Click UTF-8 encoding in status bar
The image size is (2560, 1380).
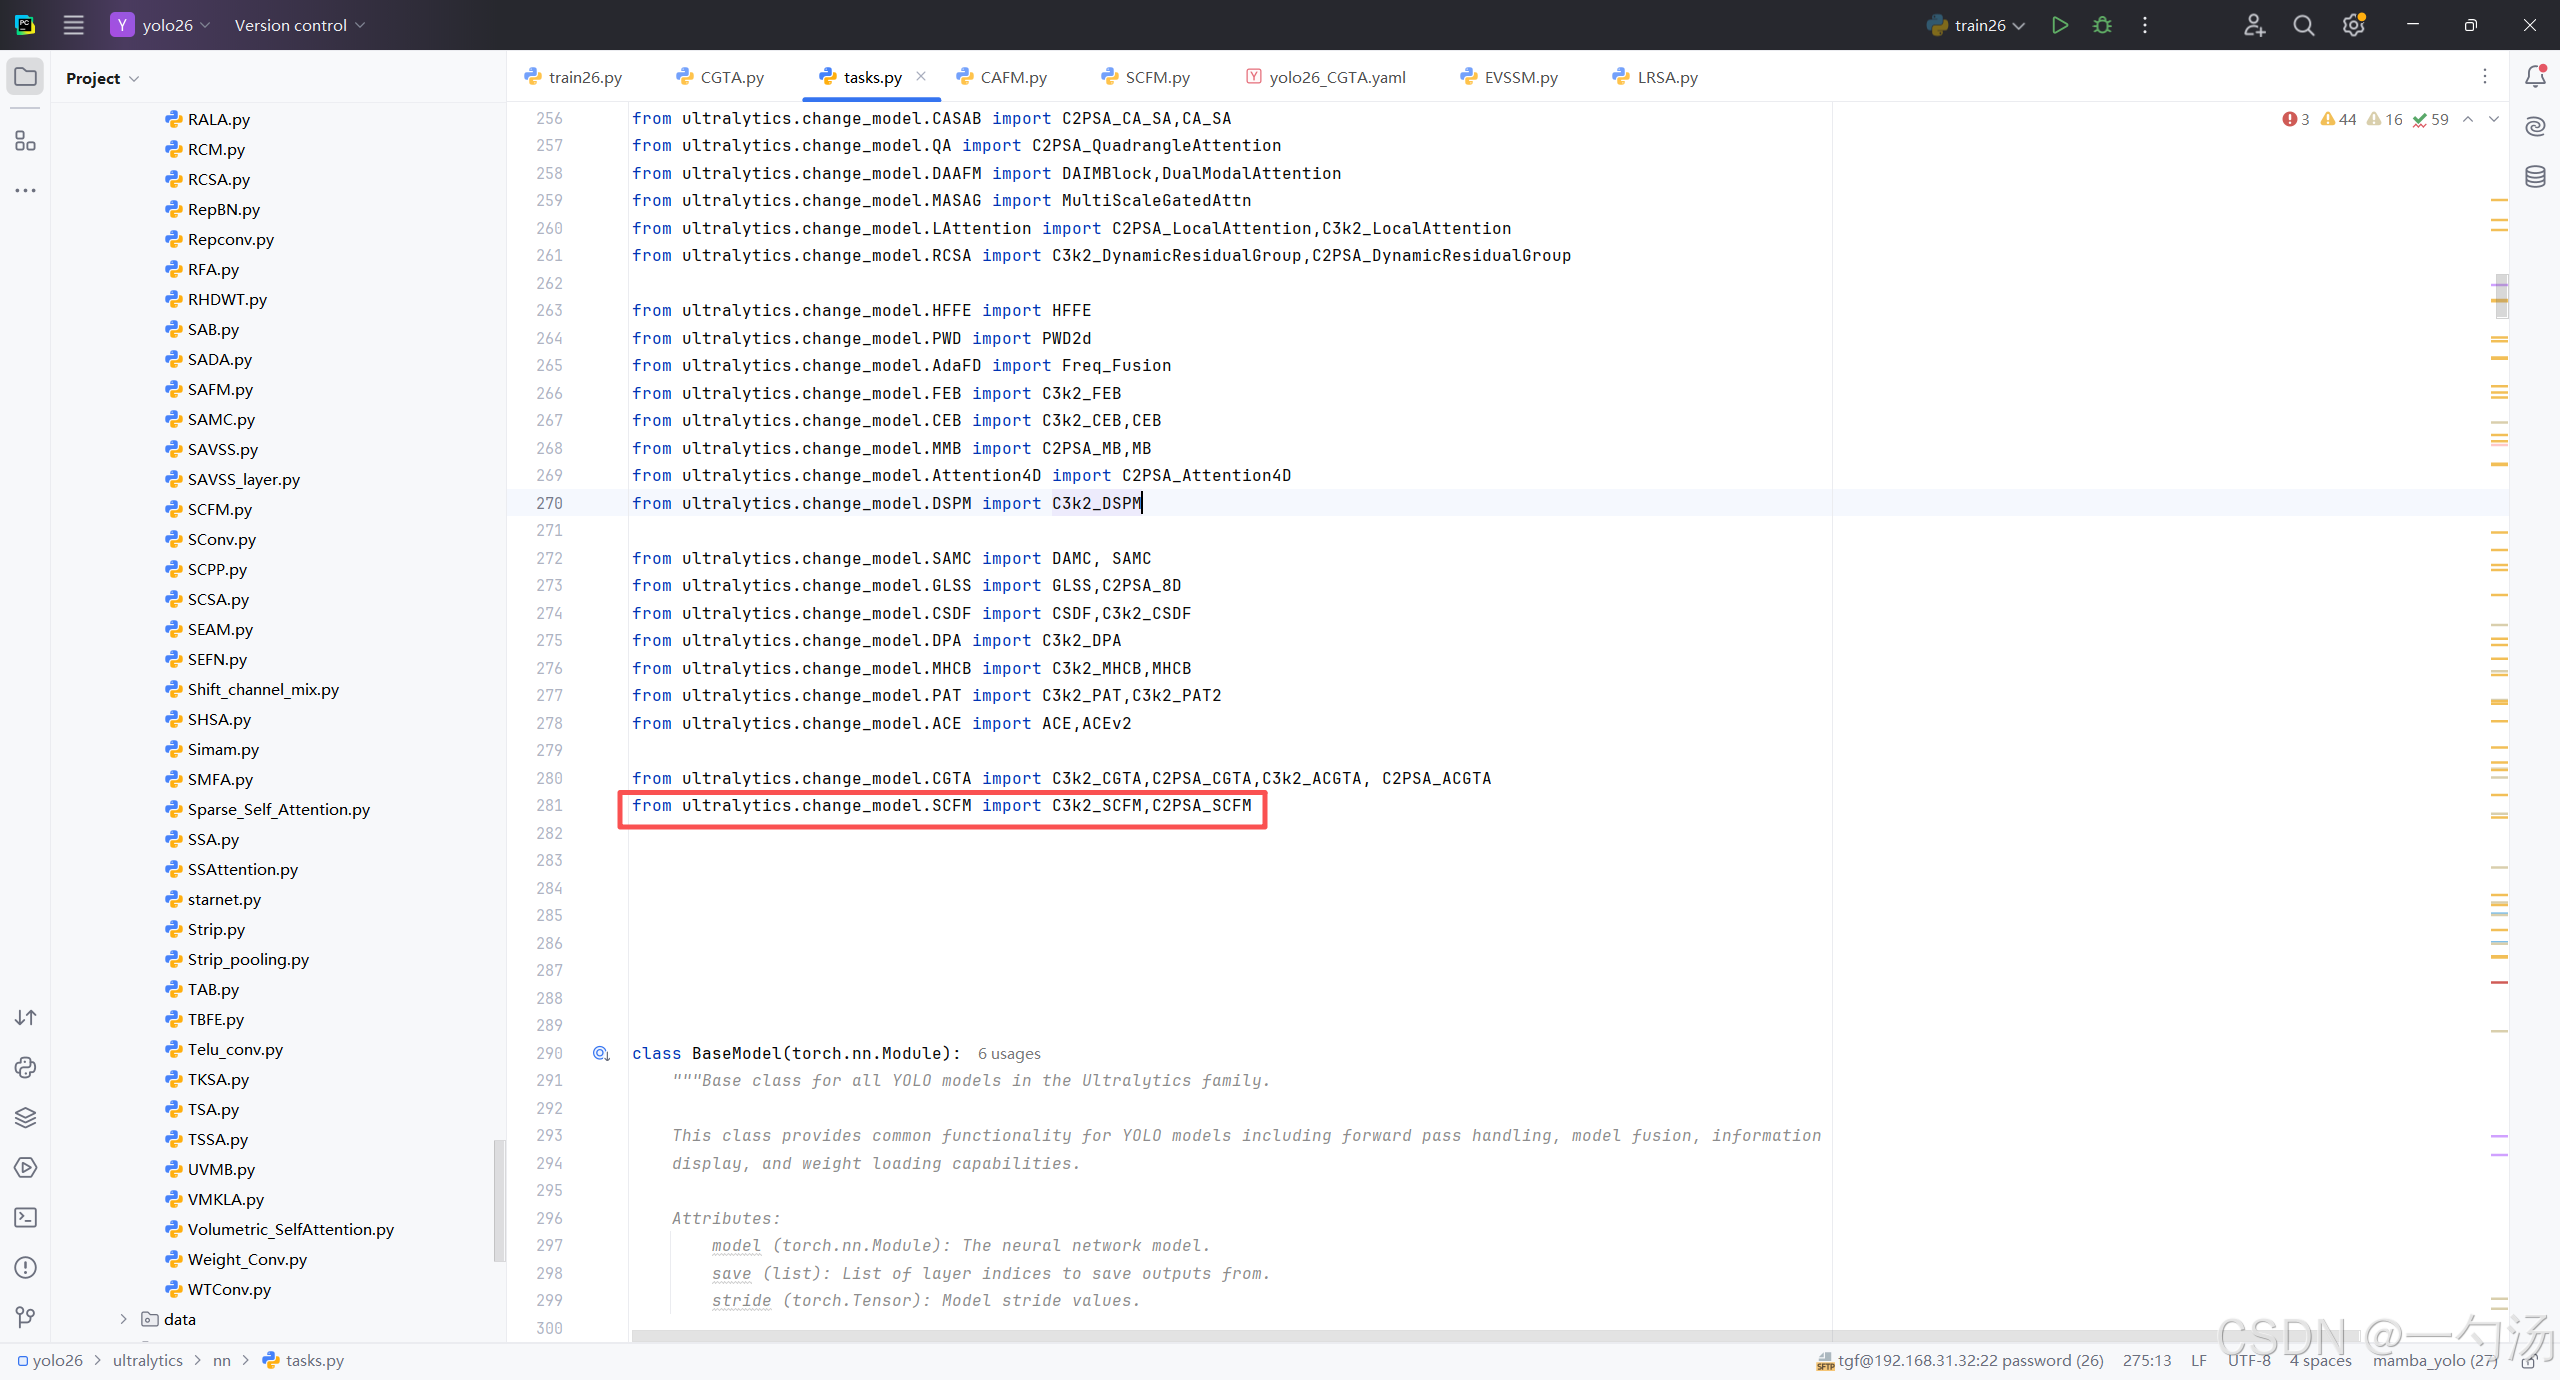click(x=2248, y=1360)
